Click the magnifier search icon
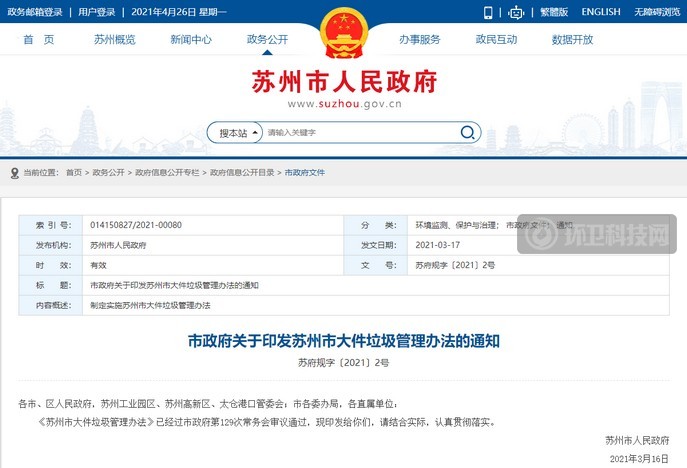The image size is (687, 468). click(x=467, y=132)
